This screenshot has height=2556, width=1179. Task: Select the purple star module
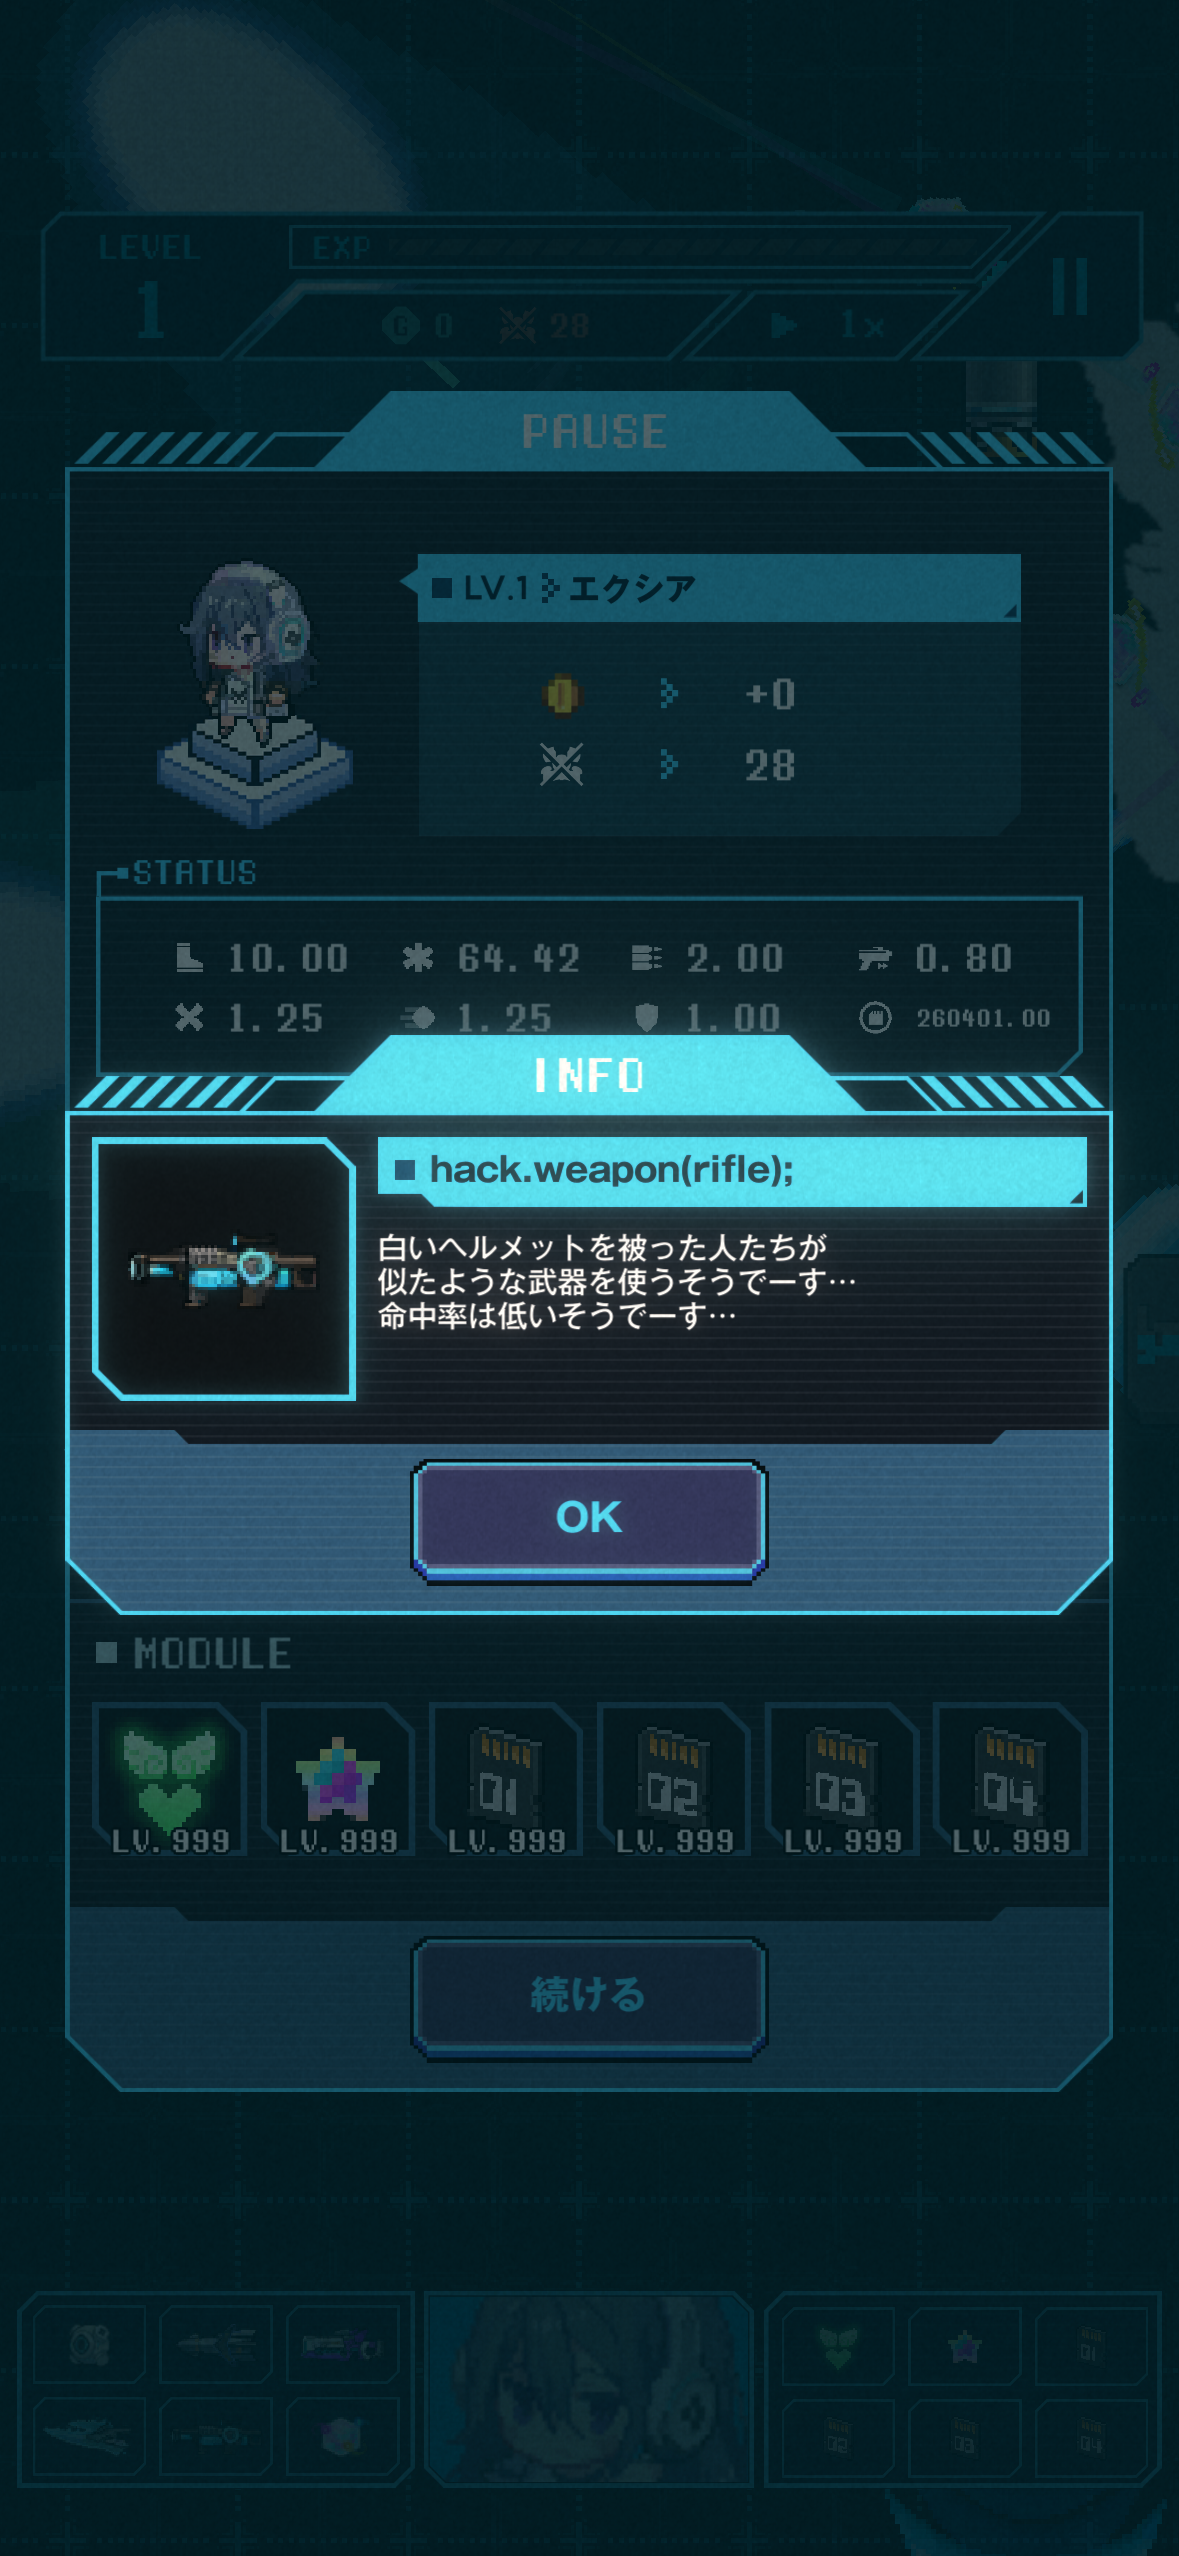[338, 1781]
